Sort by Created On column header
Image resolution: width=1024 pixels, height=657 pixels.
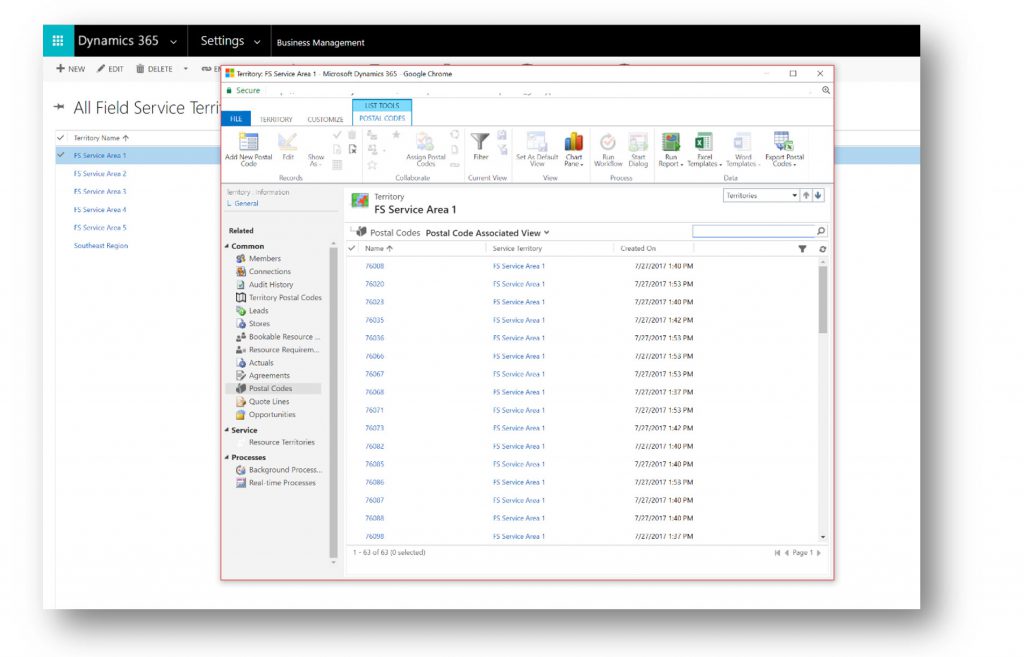[x=638, y=249]
